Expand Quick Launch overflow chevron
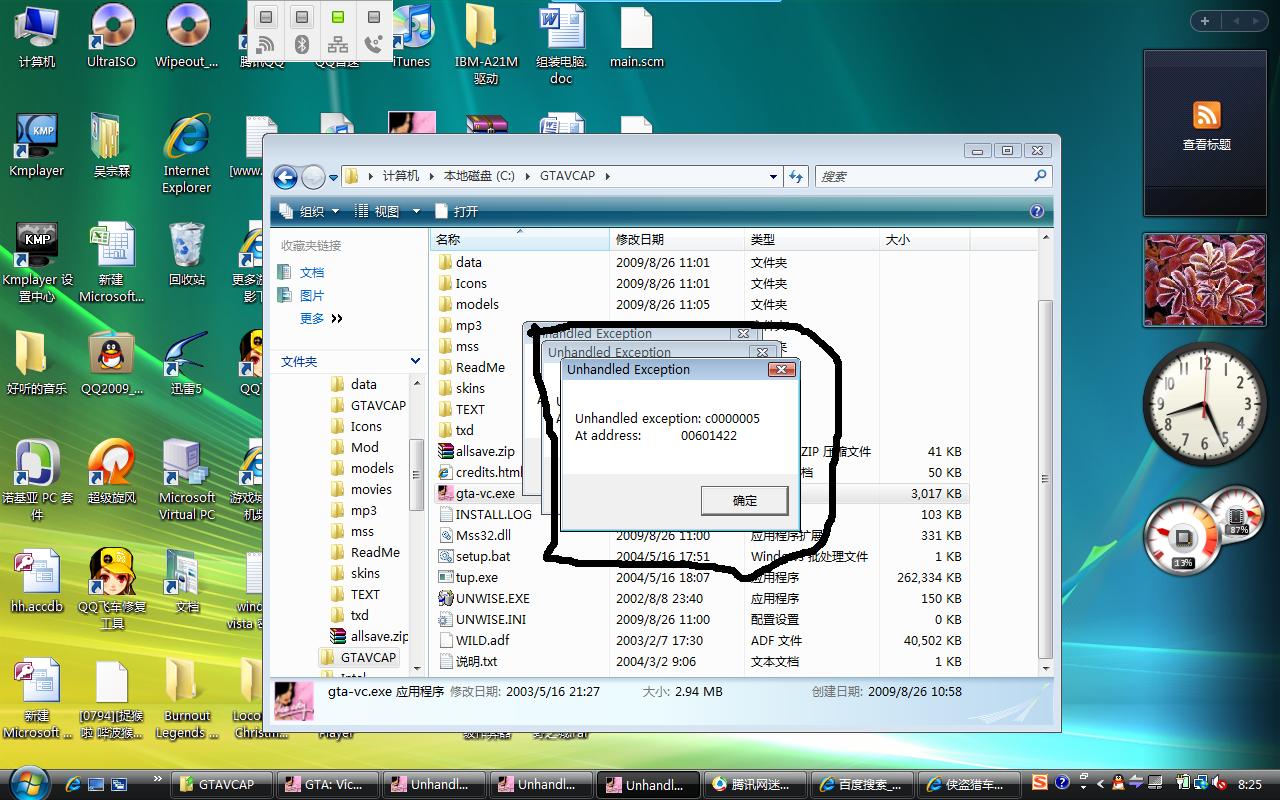 [x=157, y=778]
